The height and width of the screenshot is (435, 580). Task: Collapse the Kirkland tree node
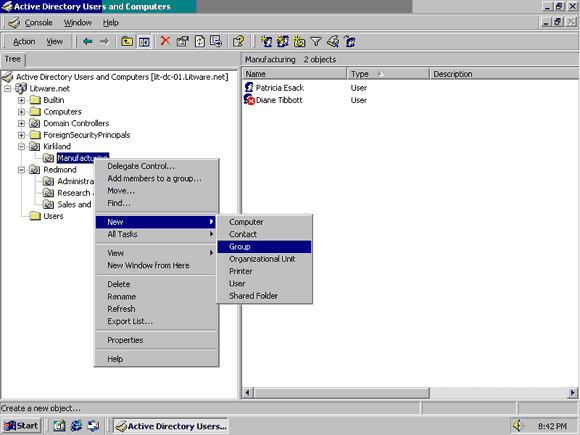click(x=21, y=146)
